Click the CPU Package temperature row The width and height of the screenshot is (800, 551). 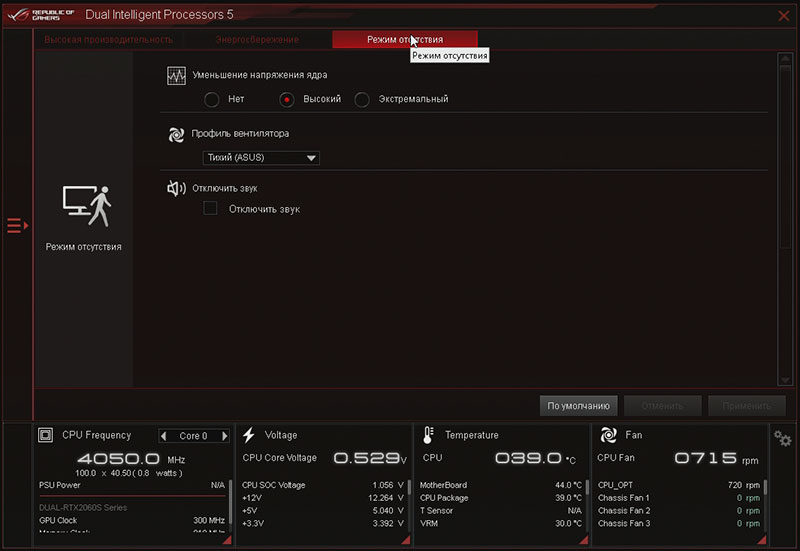(x=501, y=498)
